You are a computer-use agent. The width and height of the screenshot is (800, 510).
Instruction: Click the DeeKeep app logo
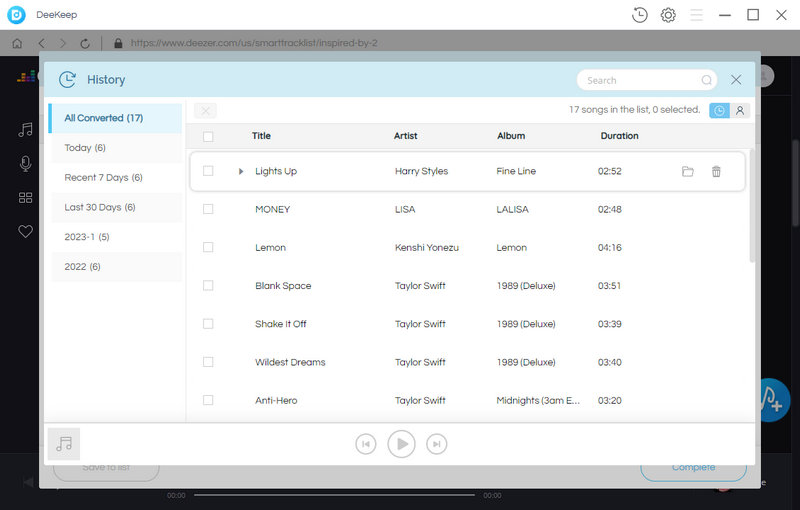pos(16,15)
